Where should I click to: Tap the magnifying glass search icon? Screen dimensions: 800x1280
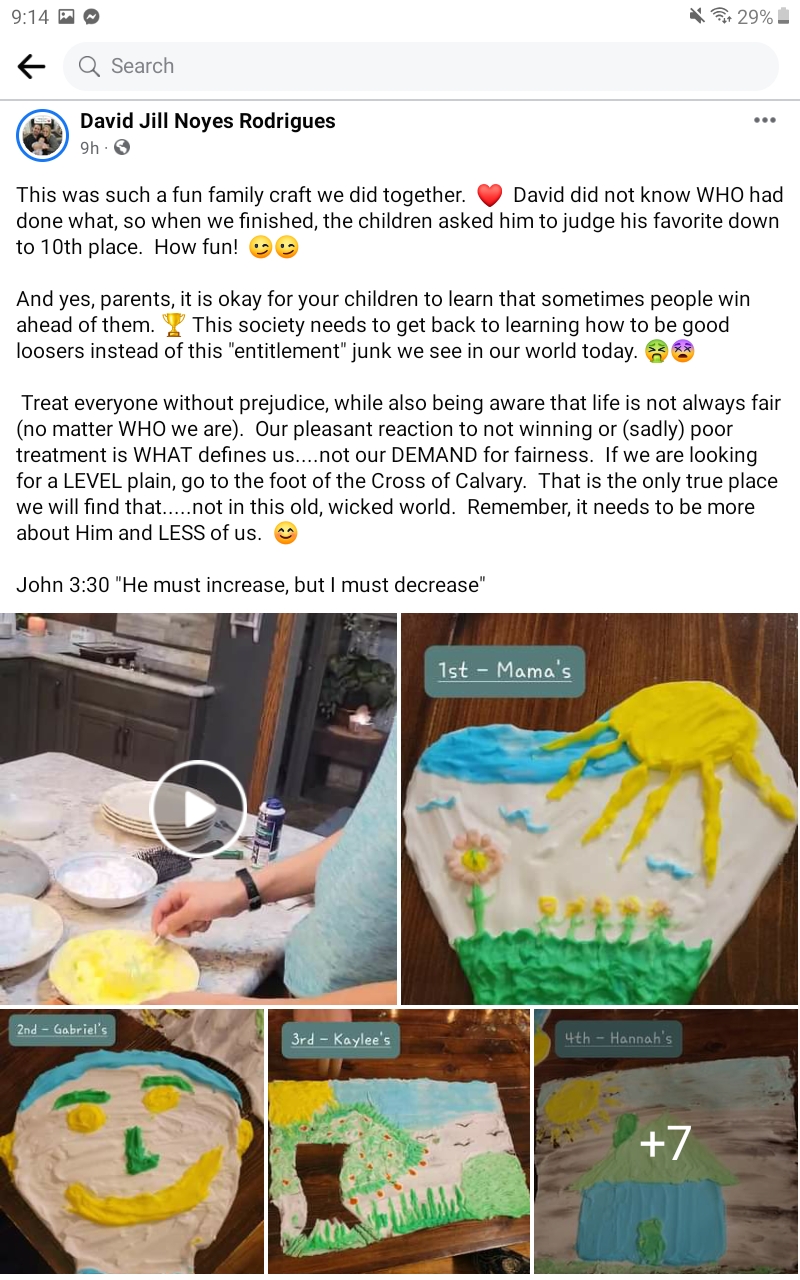pyautogui.click(x=89, y=66)
